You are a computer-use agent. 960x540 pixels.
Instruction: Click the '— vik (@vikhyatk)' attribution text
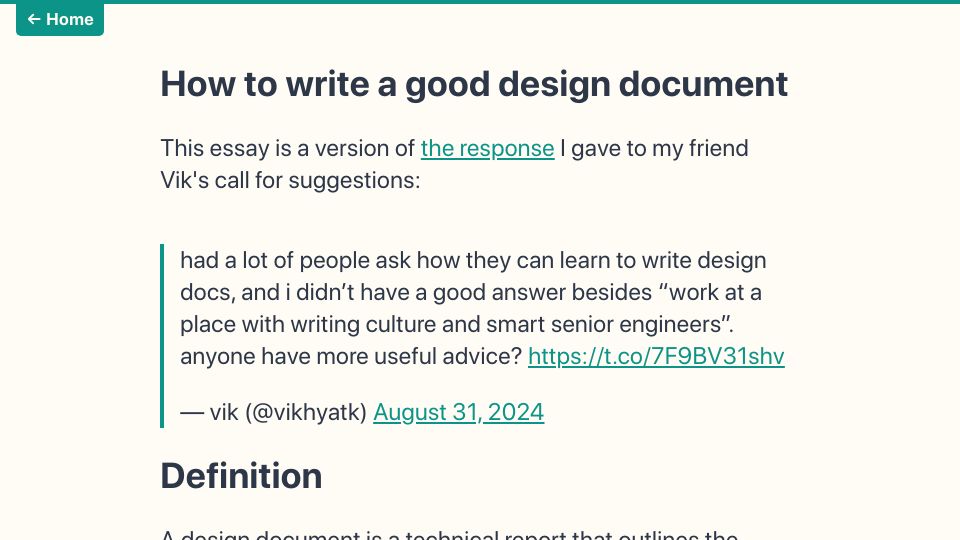point(273,413)
